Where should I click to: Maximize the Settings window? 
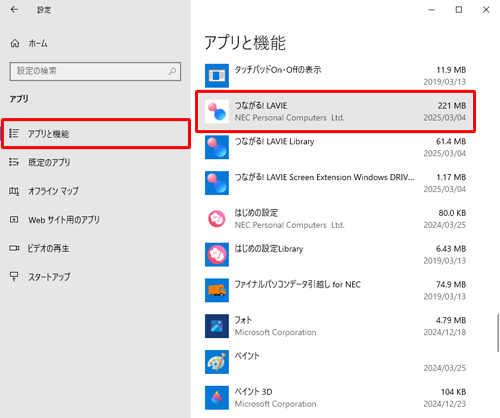[459, 10]
